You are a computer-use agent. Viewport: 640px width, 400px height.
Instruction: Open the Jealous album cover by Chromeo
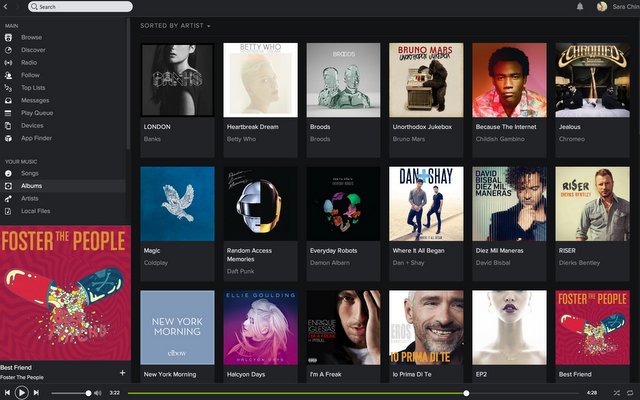(x=592, y=80)
